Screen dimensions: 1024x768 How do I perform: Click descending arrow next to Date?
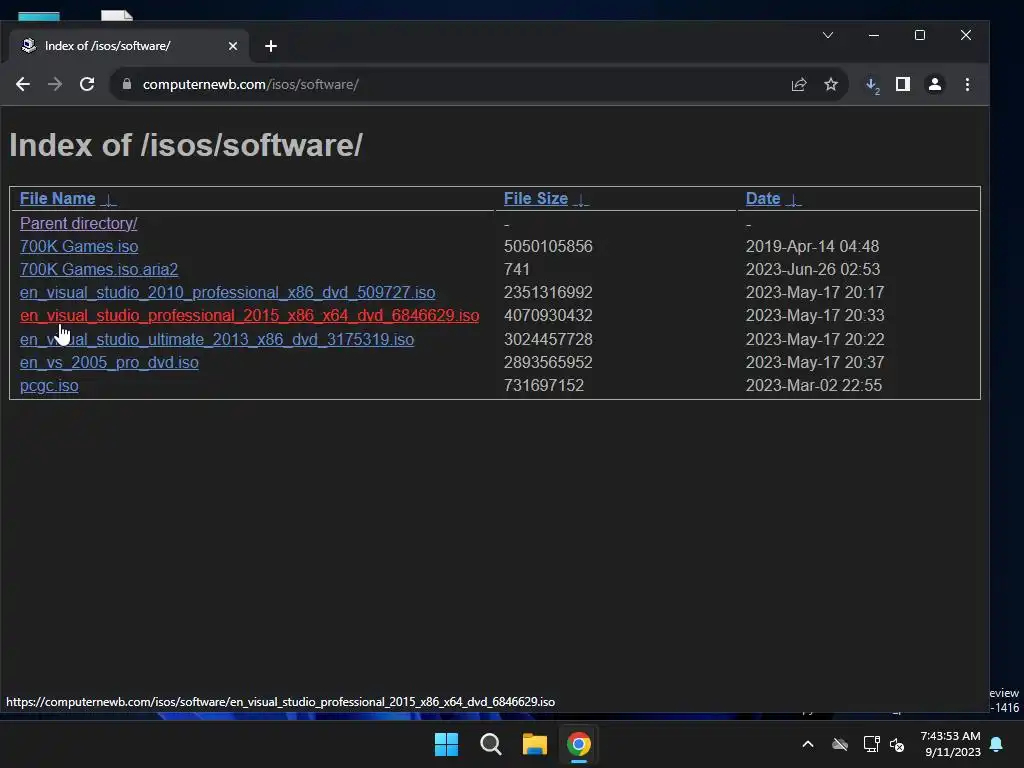coord(793,200)
